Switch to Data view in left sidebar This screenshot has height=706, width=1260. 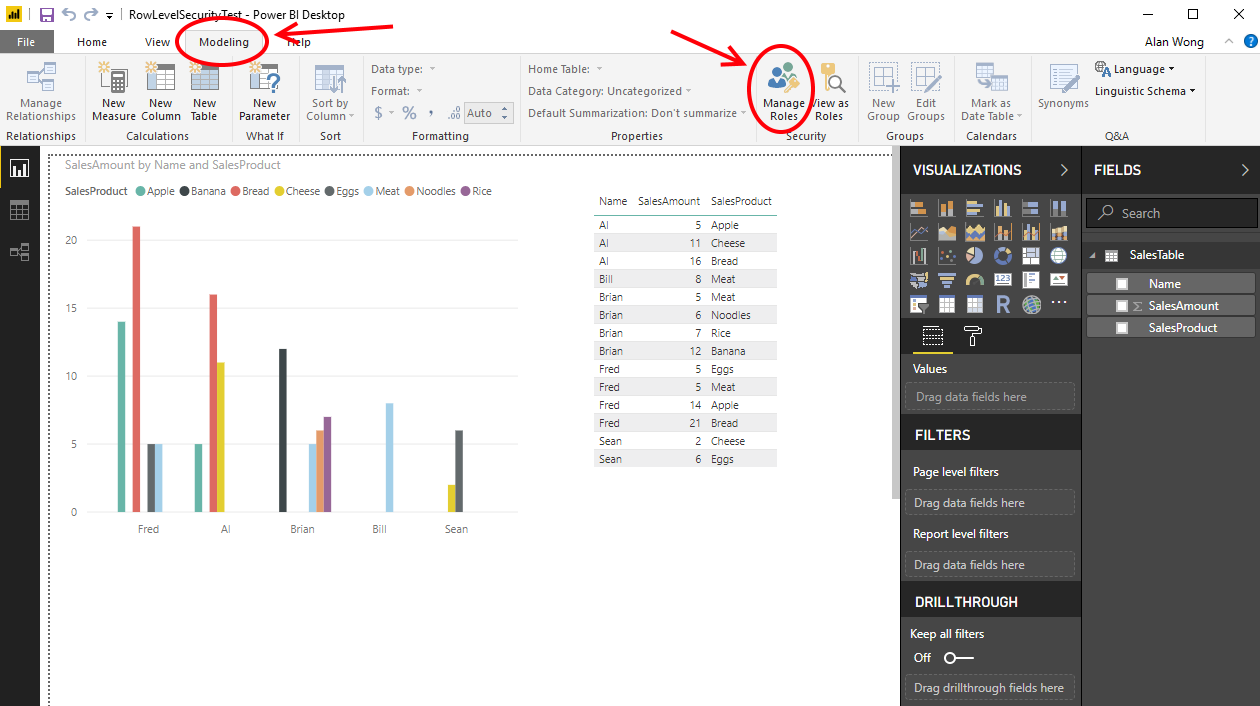pyautogui.click(x=19, y=210)
